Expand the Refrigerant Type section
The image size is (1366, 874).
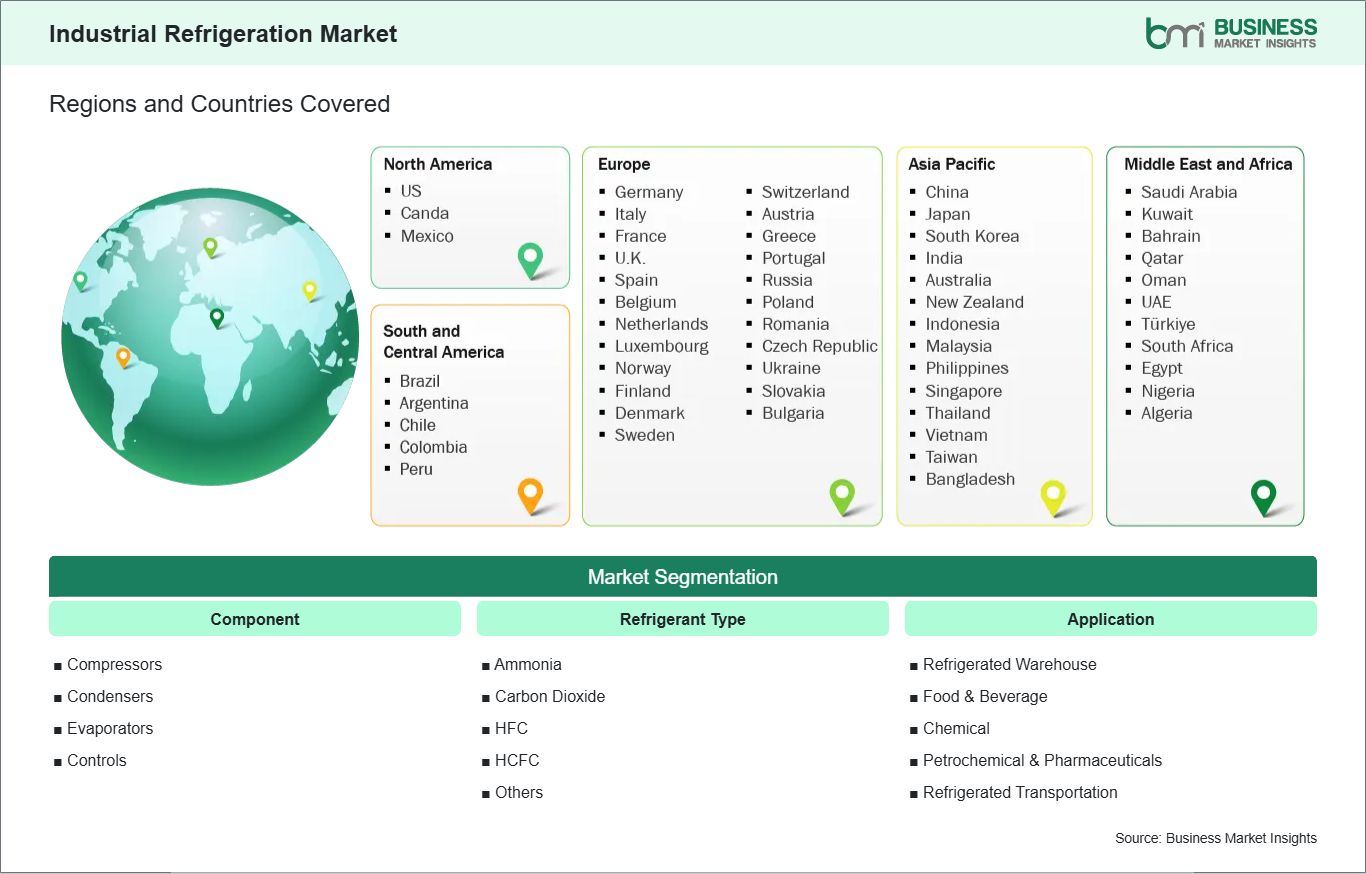682,619
